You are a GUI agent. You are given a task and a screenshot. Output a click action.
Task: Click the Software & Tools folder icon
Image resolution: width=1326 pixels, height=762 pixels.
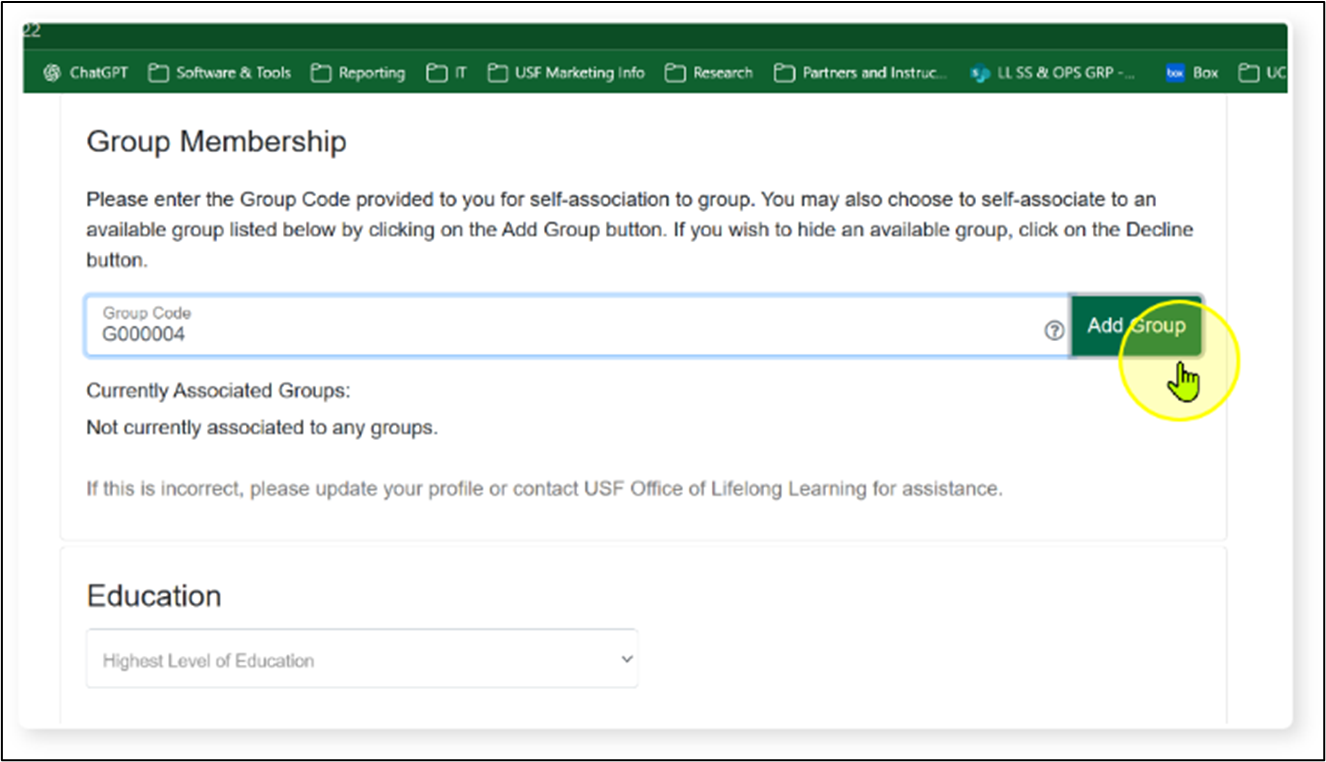click(x=158, y=72)
